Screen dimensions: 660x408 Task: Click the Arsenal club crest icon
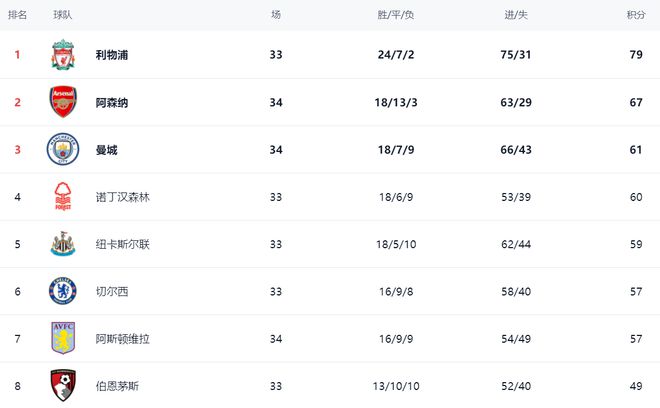tap(63, 102)
